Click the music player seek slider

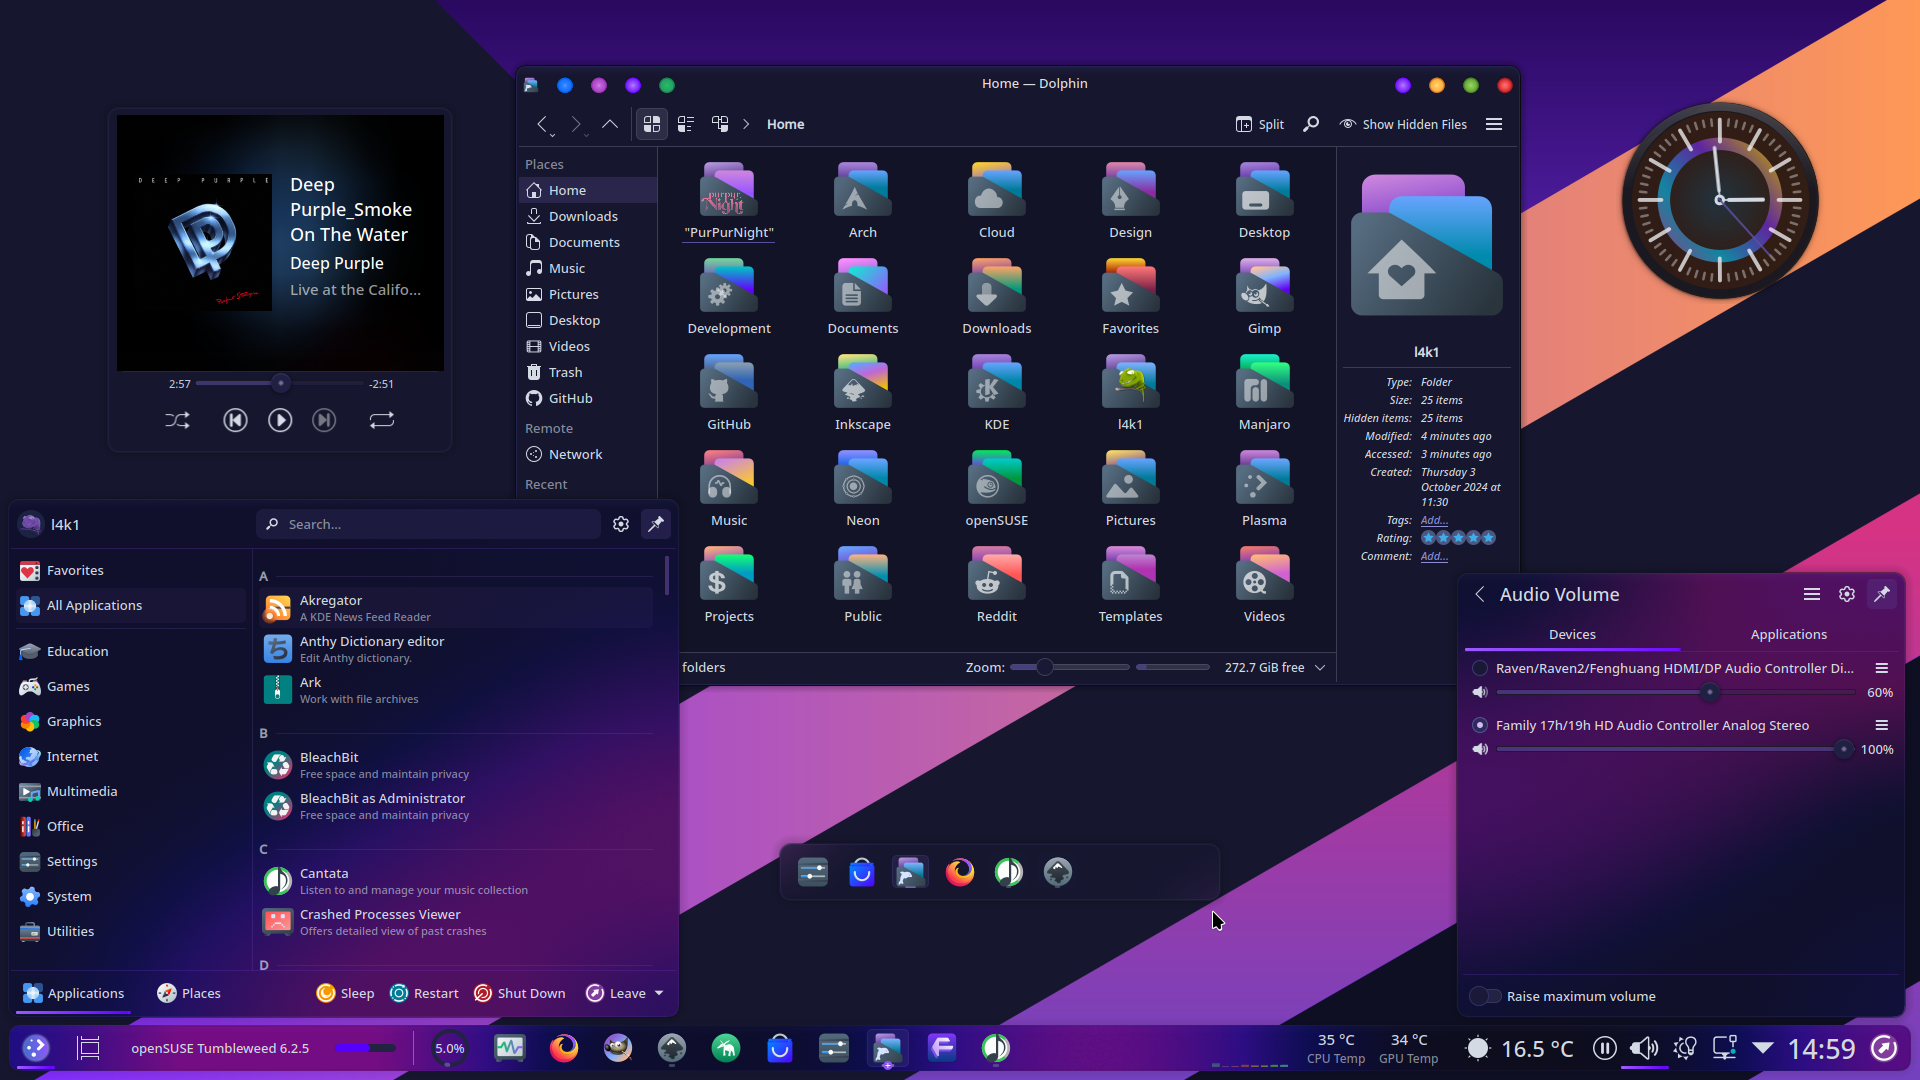pos(280,383)
